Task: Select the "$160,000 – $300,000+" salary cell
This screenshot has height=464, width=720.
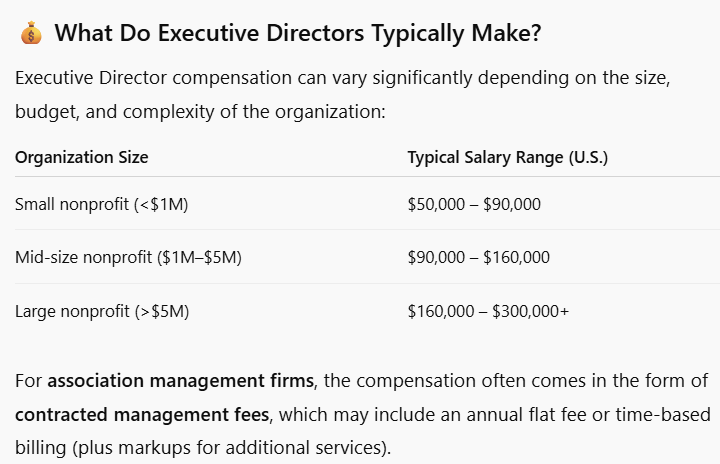Action: coord(488,311)
